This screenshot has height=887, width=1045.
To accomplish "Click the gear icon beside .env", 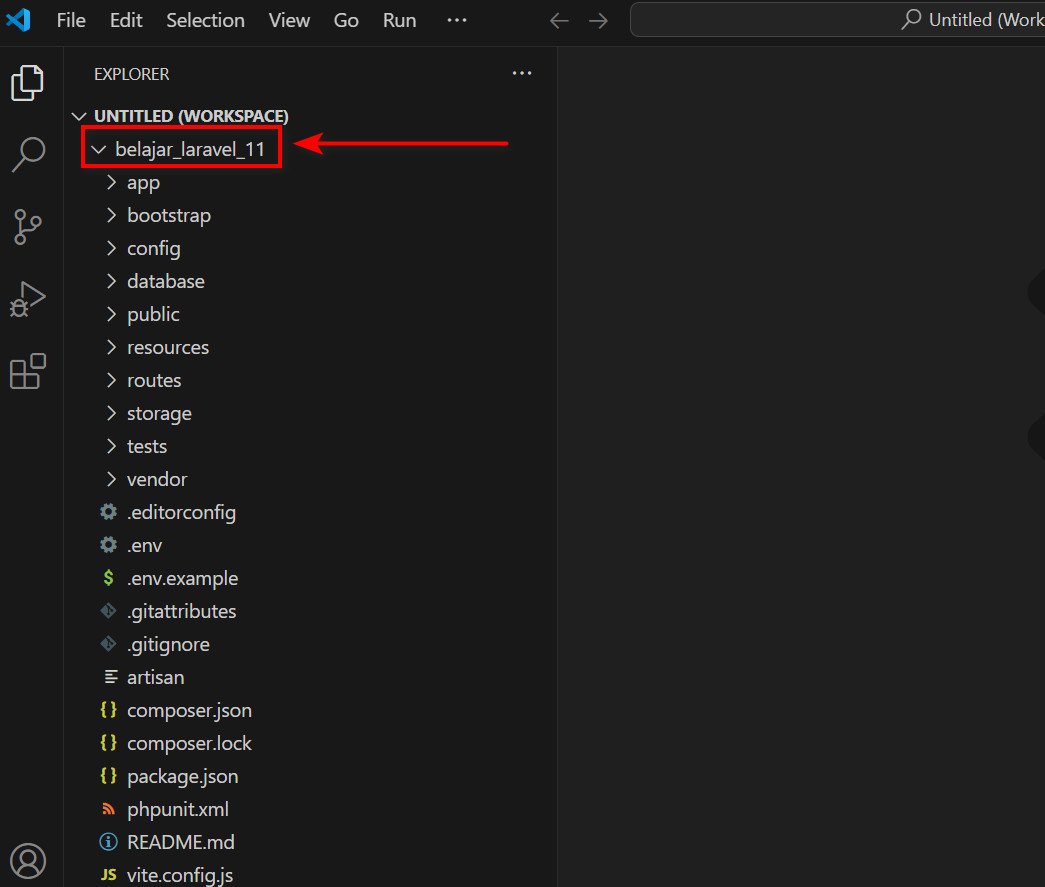I will click(x=109, y=545).
